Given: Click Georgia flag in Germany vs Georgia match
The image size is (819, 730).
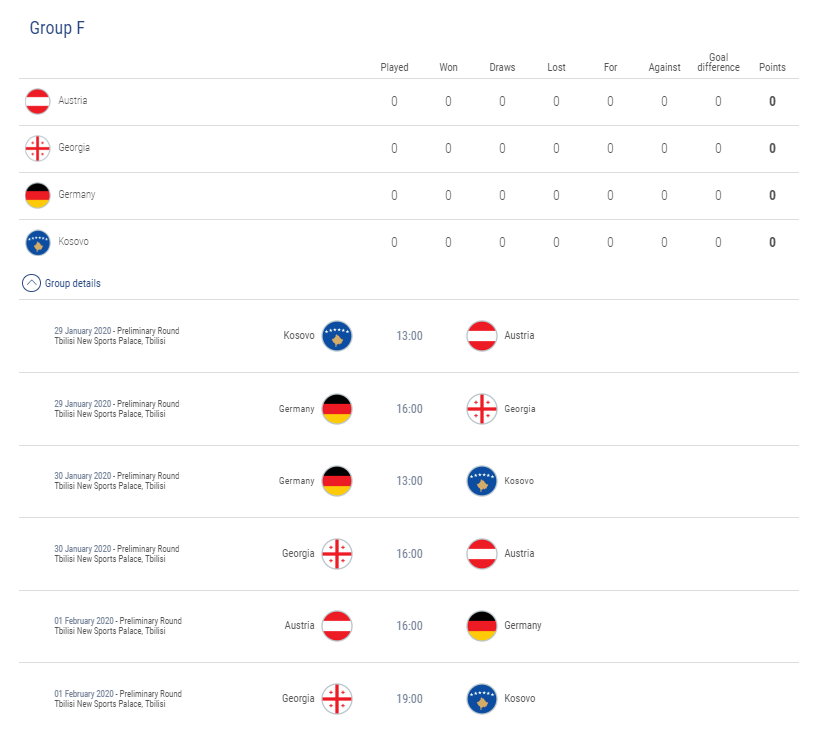Looking at the screenshot, I should click(482, 409).
